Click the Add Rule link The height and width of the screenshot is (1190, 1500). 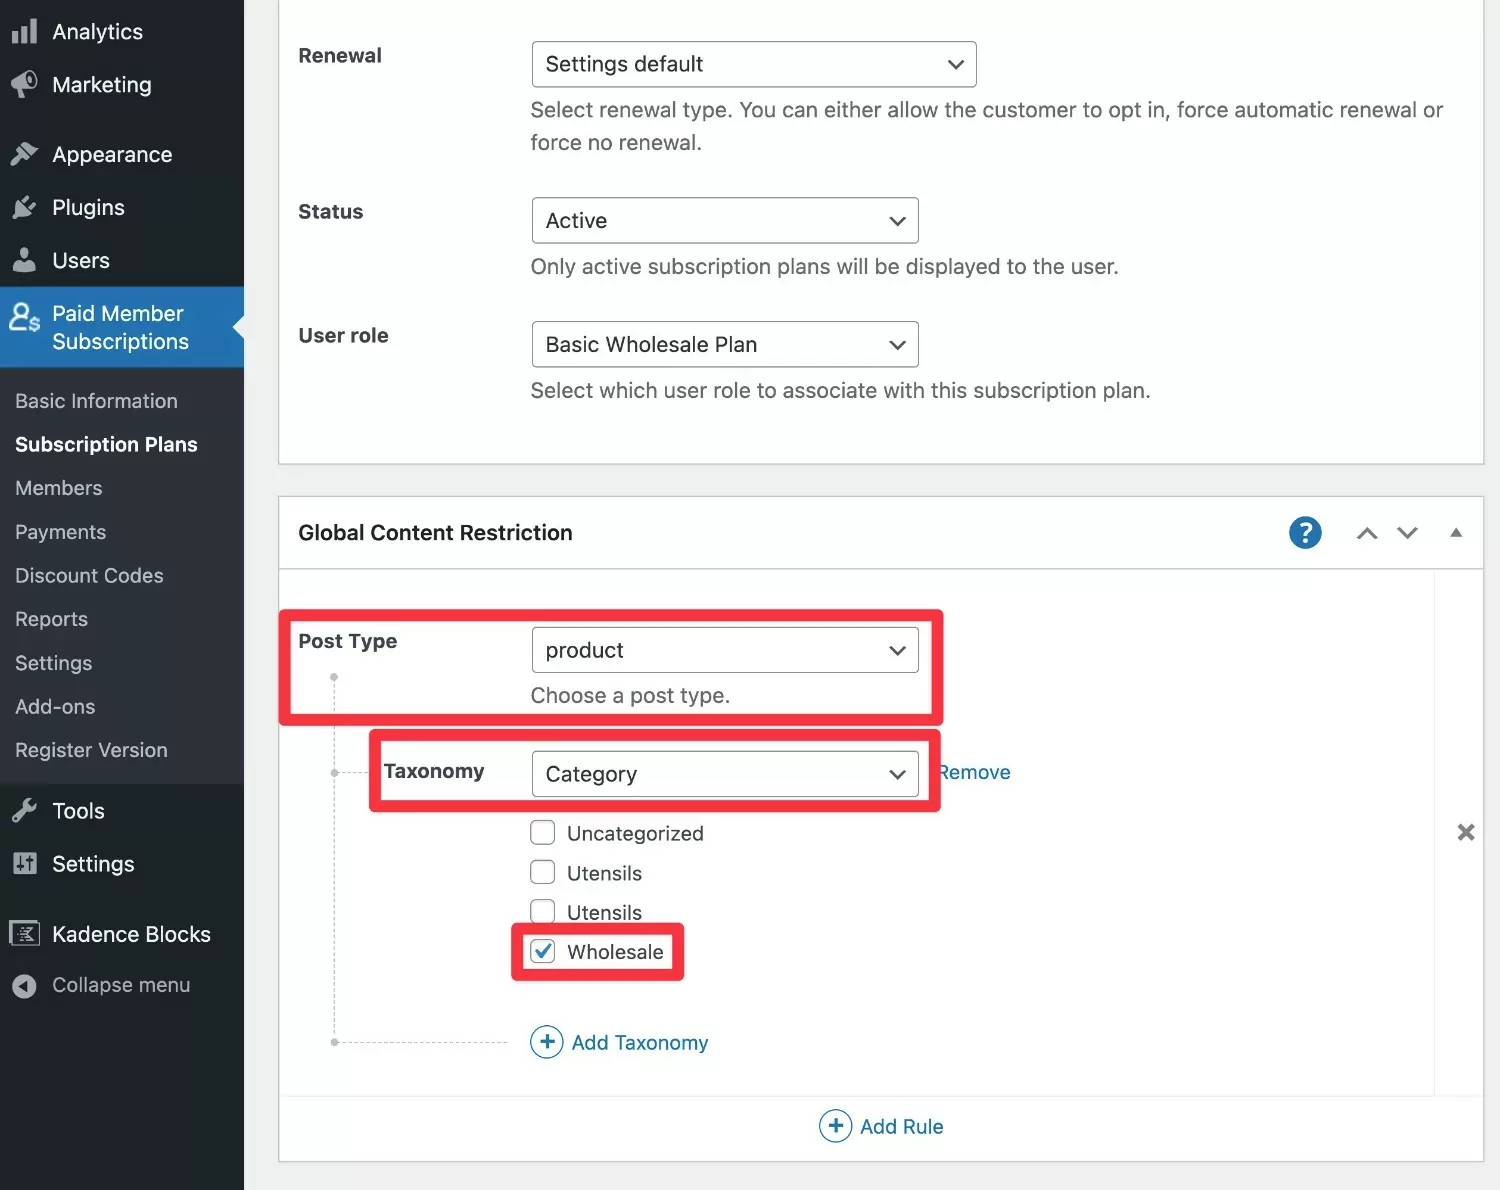(901, 1126)
